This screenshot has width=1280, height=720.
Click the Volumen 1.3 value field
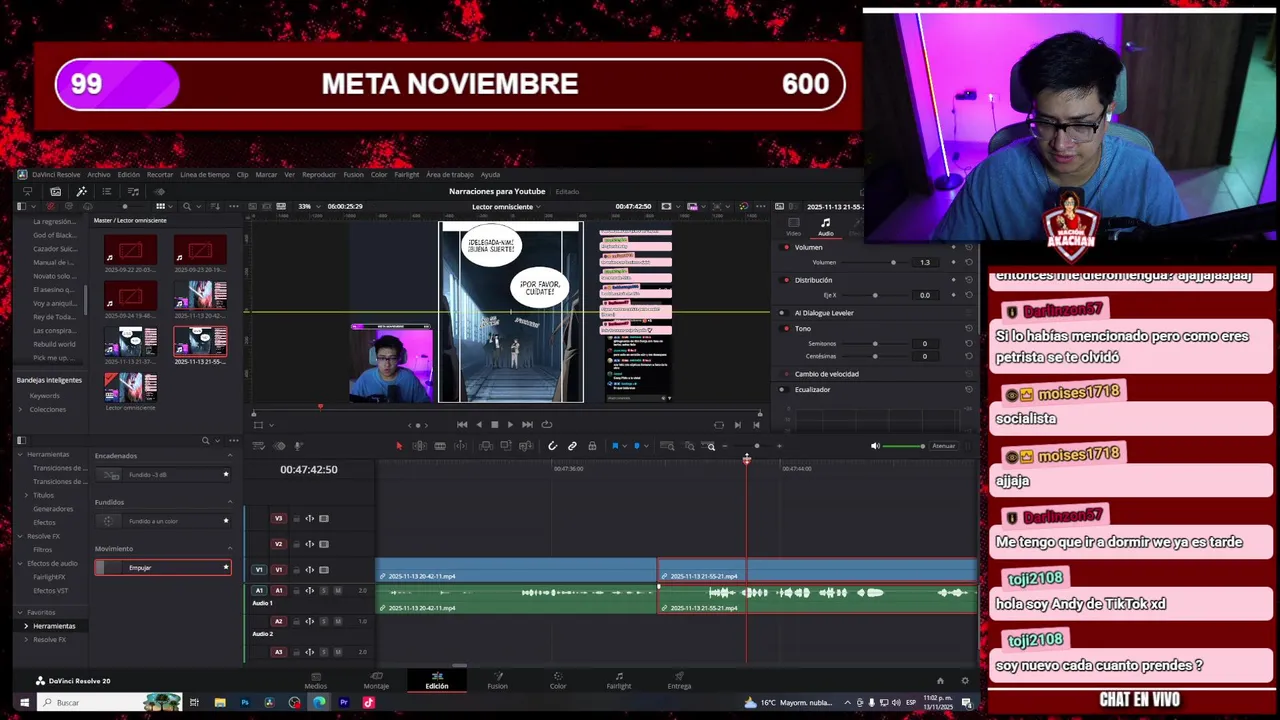925,262
